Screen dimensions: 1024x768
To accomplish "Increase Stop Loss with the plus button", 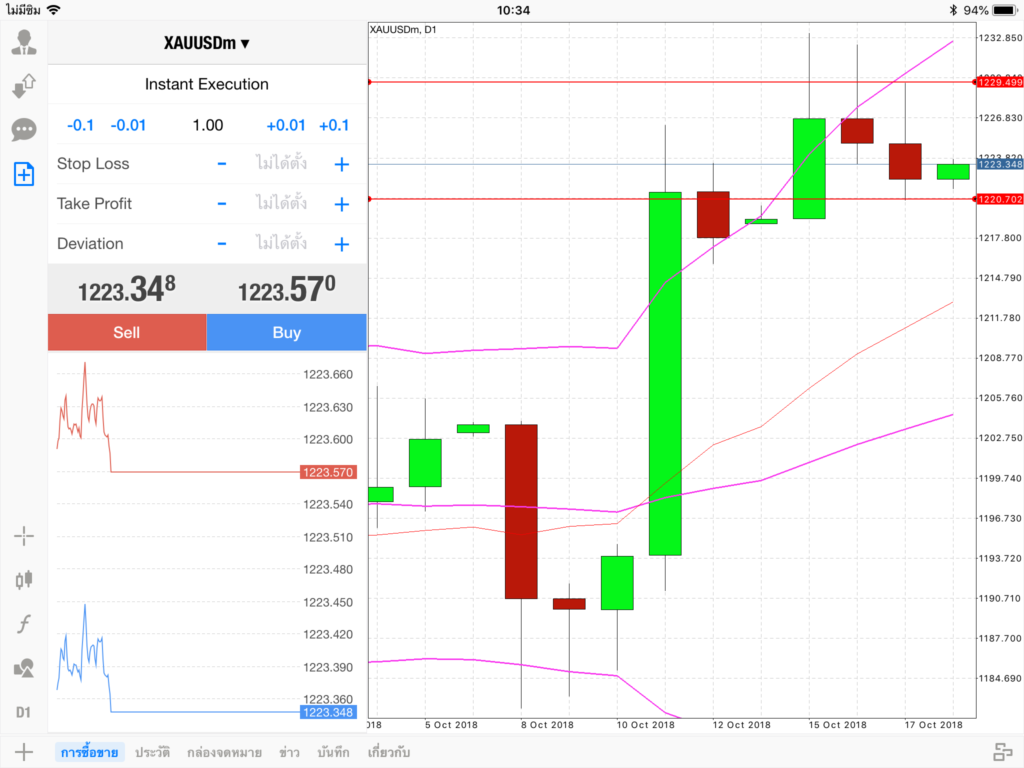I will (x=341, y=164).
